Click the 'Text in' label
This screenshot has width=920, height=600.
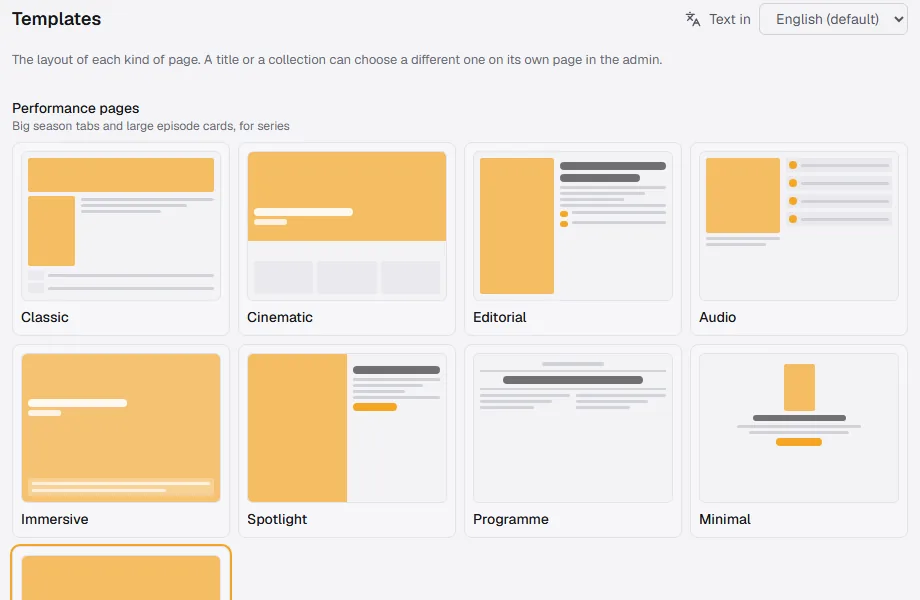tap(729, 19)
